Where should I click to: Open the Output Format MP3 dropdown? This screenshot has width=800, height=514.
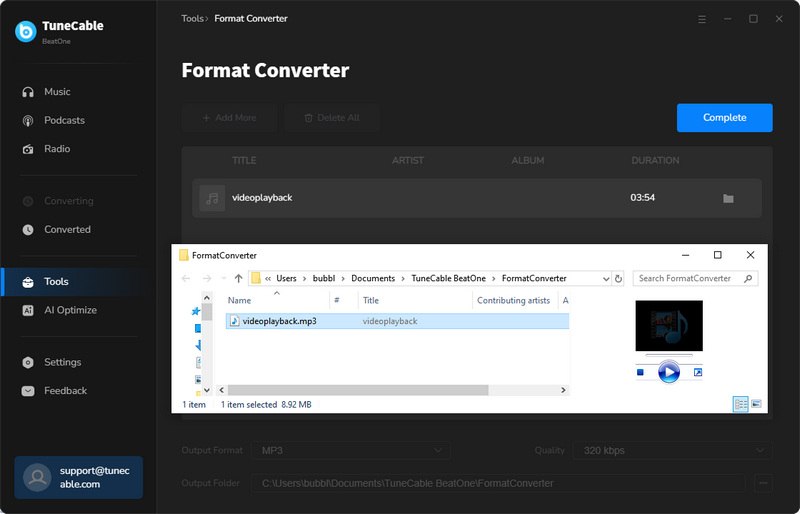pos(351,451)
